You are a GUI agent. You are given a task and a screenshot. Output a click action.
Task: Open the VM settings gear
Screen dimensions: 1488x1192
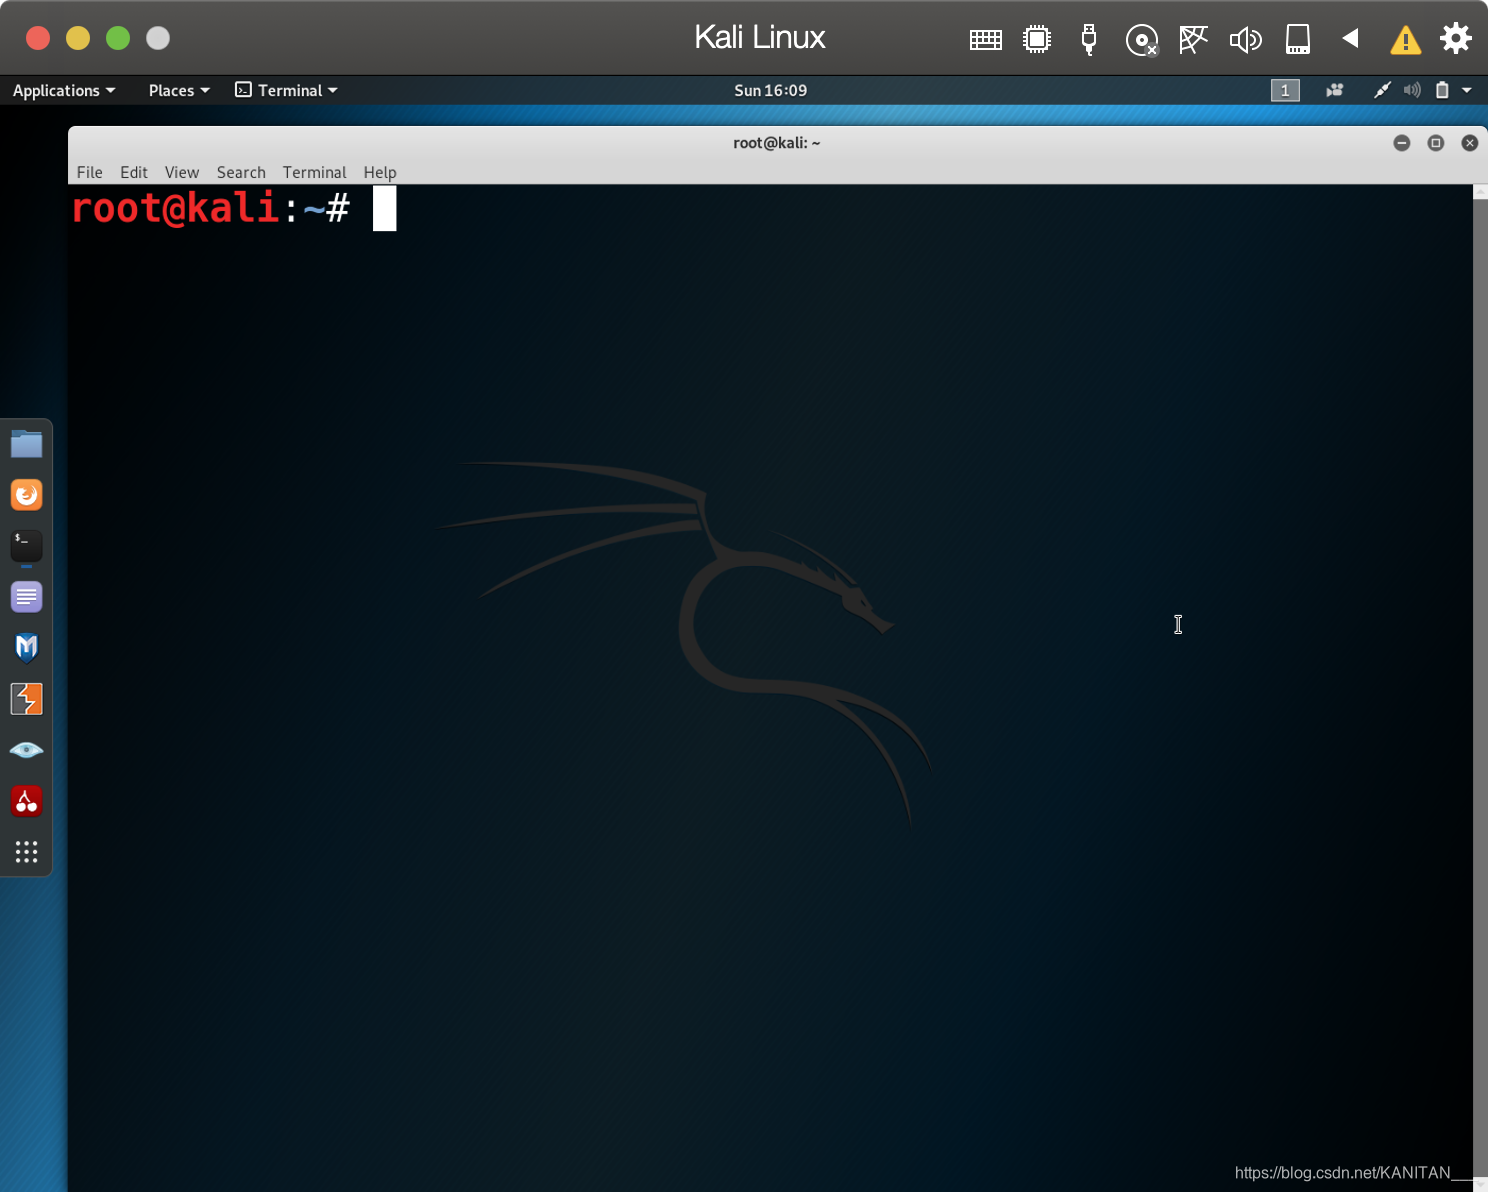point(1456,38)
